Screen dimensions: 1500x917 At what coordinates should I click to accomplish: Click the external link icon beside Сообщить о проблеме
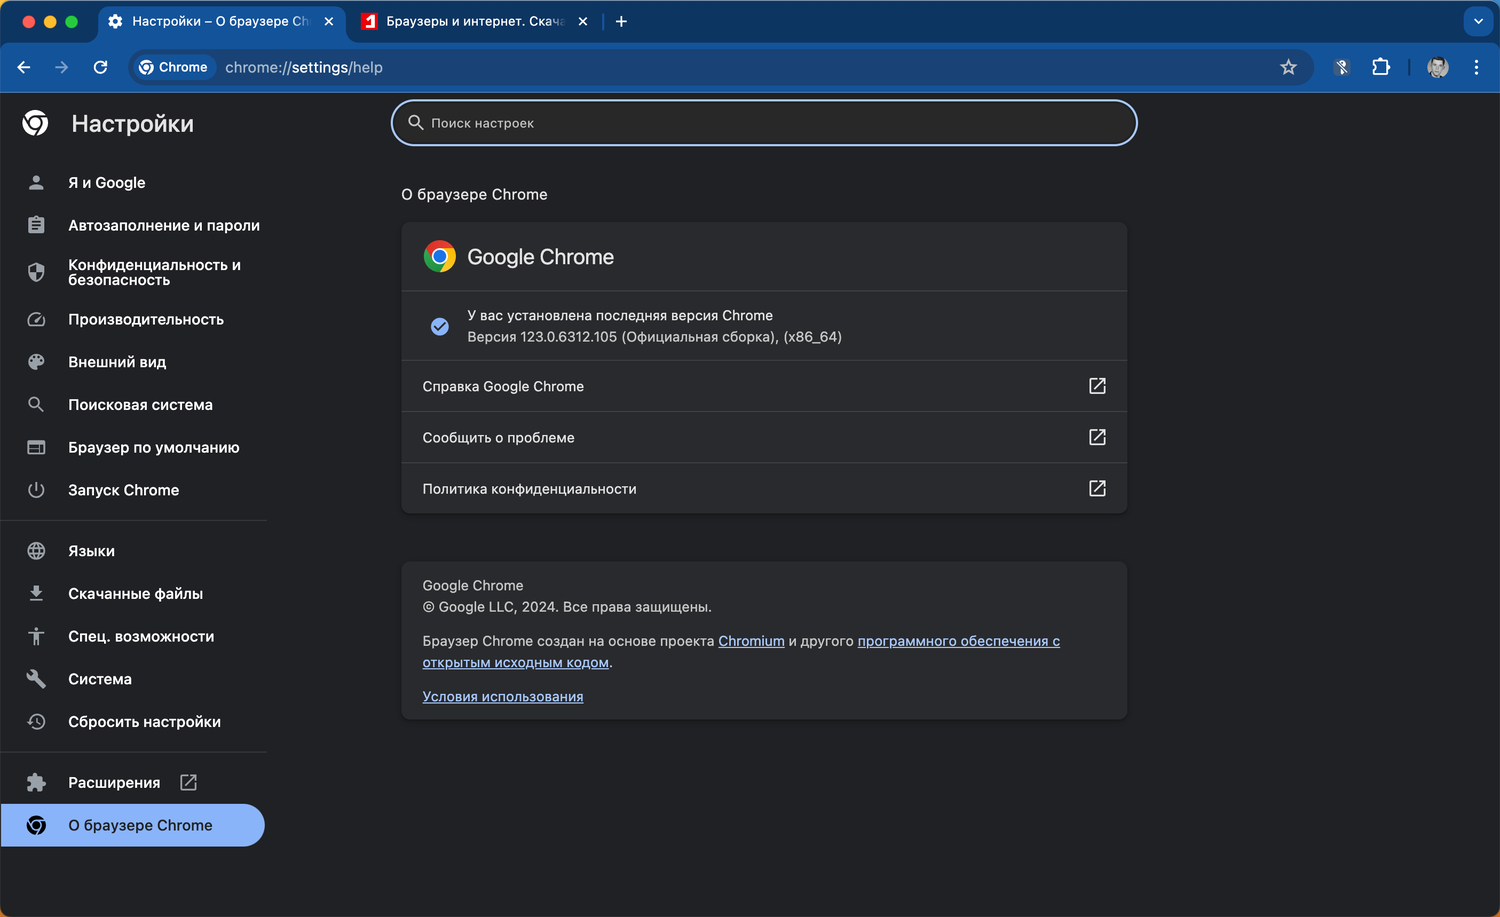1097,437
